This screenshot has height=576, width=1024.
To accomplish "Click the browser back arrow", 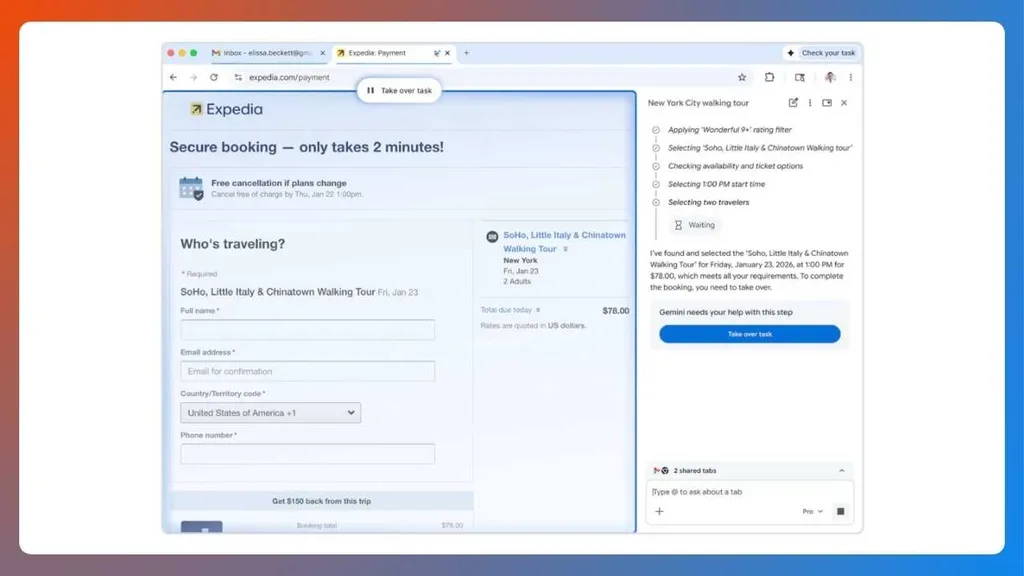I will (x=173, y=77).
